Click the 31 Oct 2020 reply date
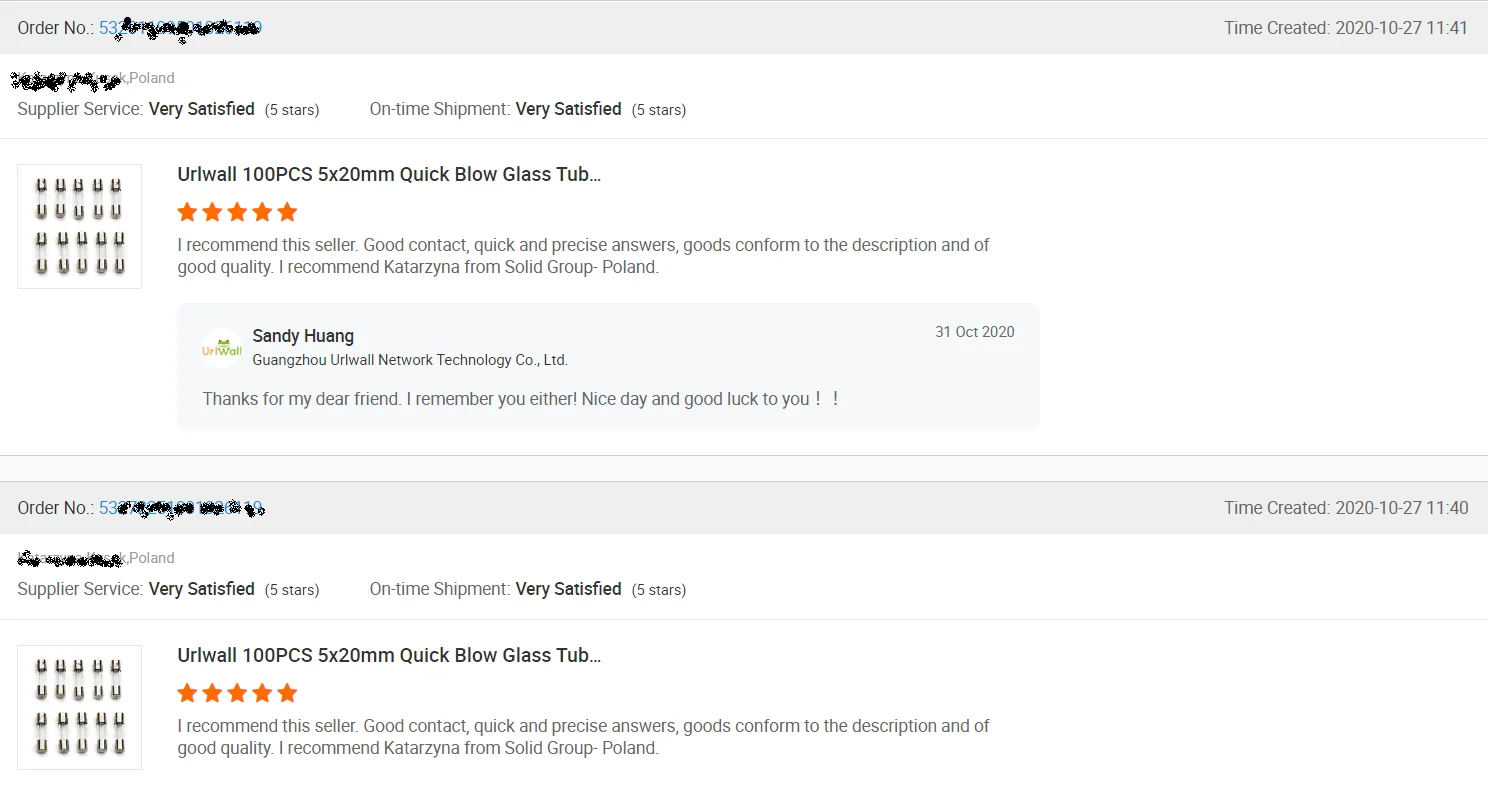 pos(974,332)
